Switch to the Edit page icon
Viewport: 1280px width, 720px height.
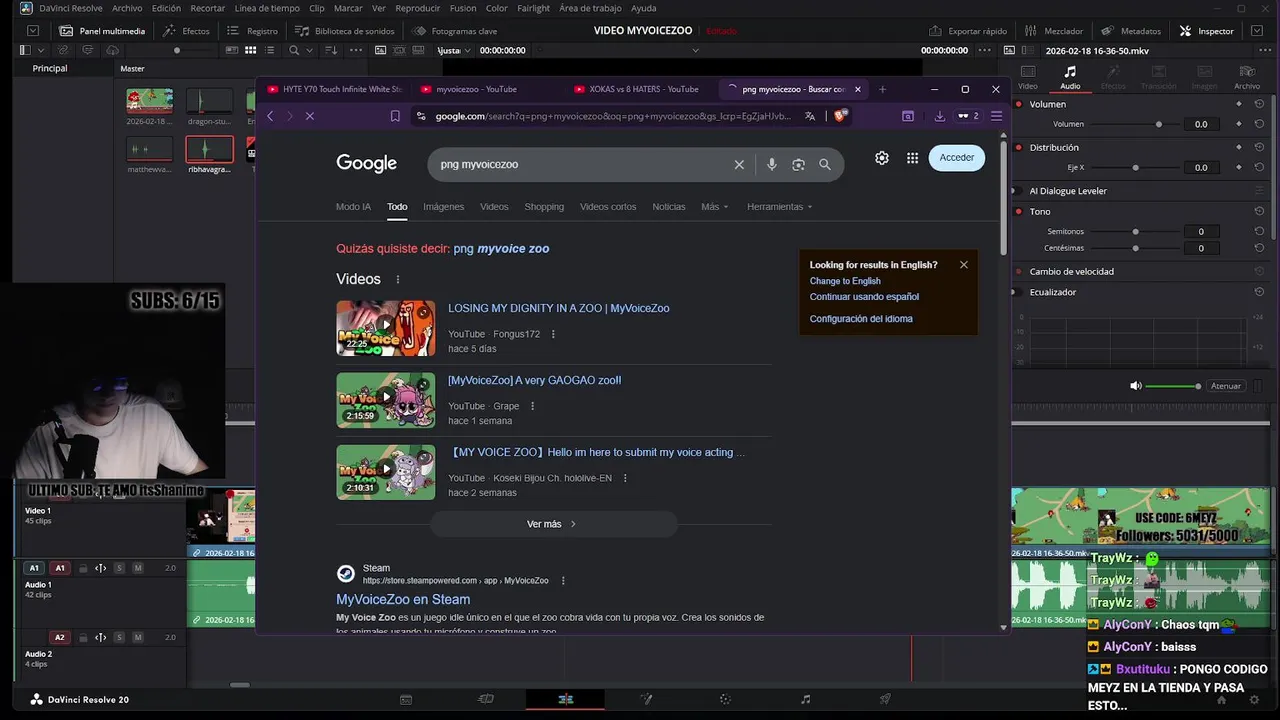point(565,699)
